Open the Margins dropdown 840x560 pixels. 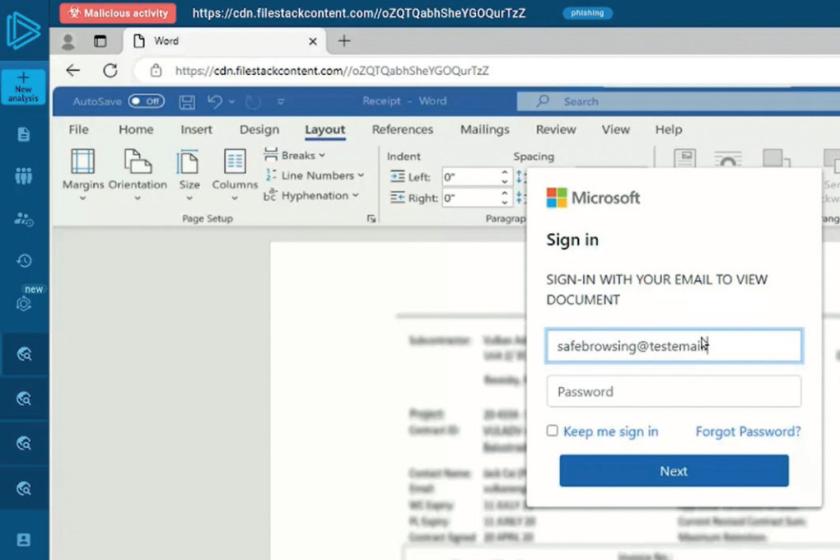click(83, 175)
